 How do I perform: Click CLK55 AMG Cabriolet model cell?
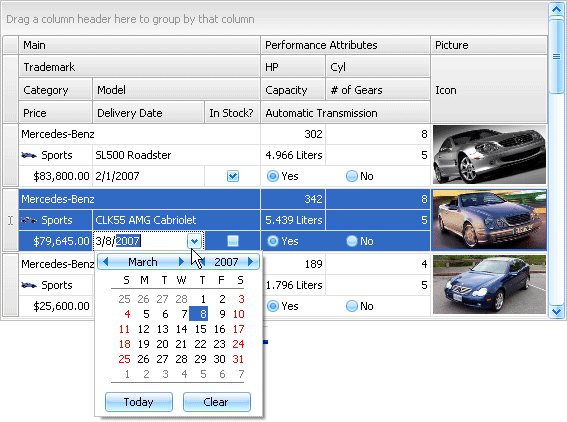click(x=176, y=220)
